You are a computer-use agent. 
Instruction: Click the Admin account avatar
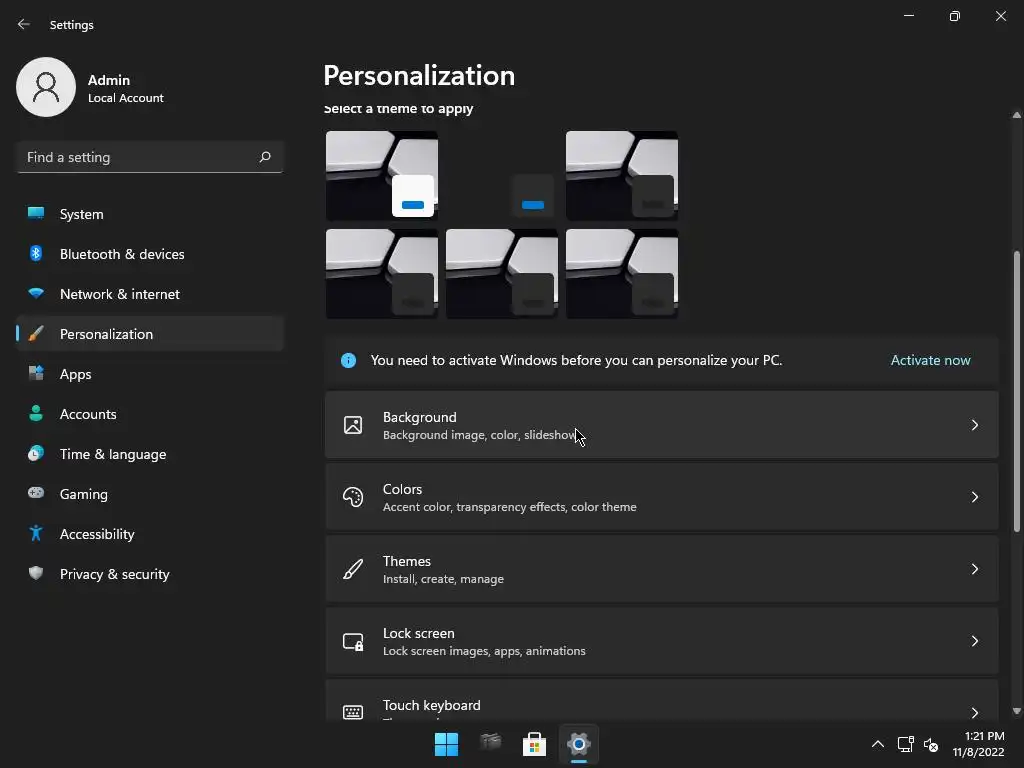click(46, 87)
